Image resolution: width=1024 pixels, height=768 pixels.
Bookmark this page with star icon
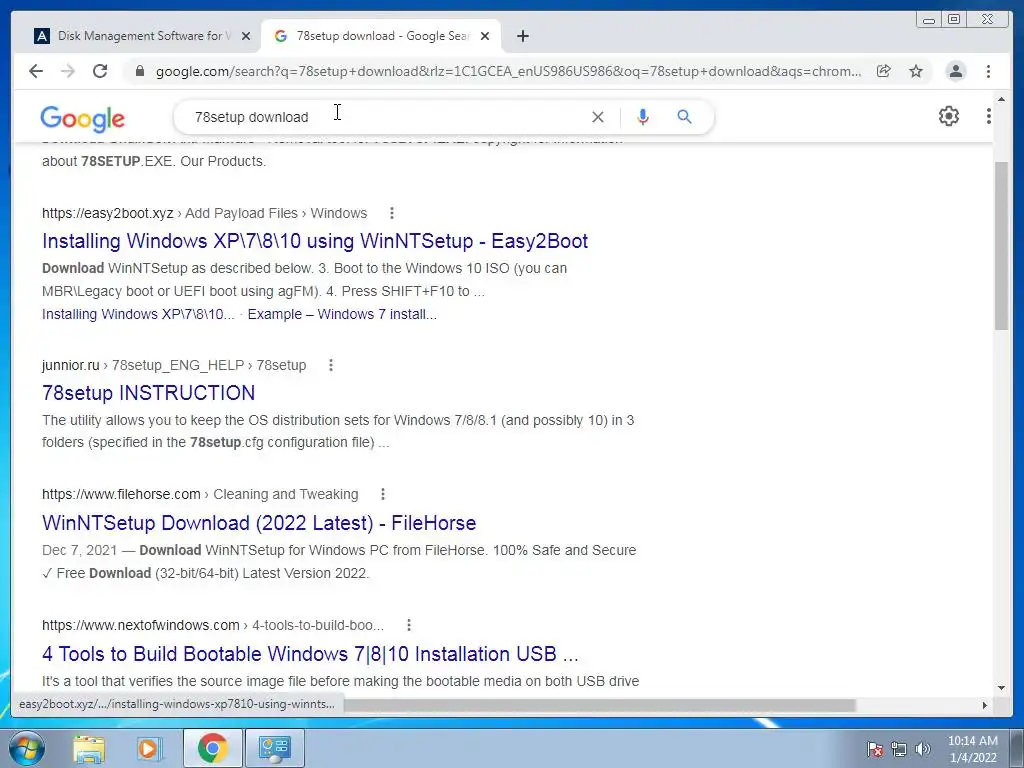[916, 71]
